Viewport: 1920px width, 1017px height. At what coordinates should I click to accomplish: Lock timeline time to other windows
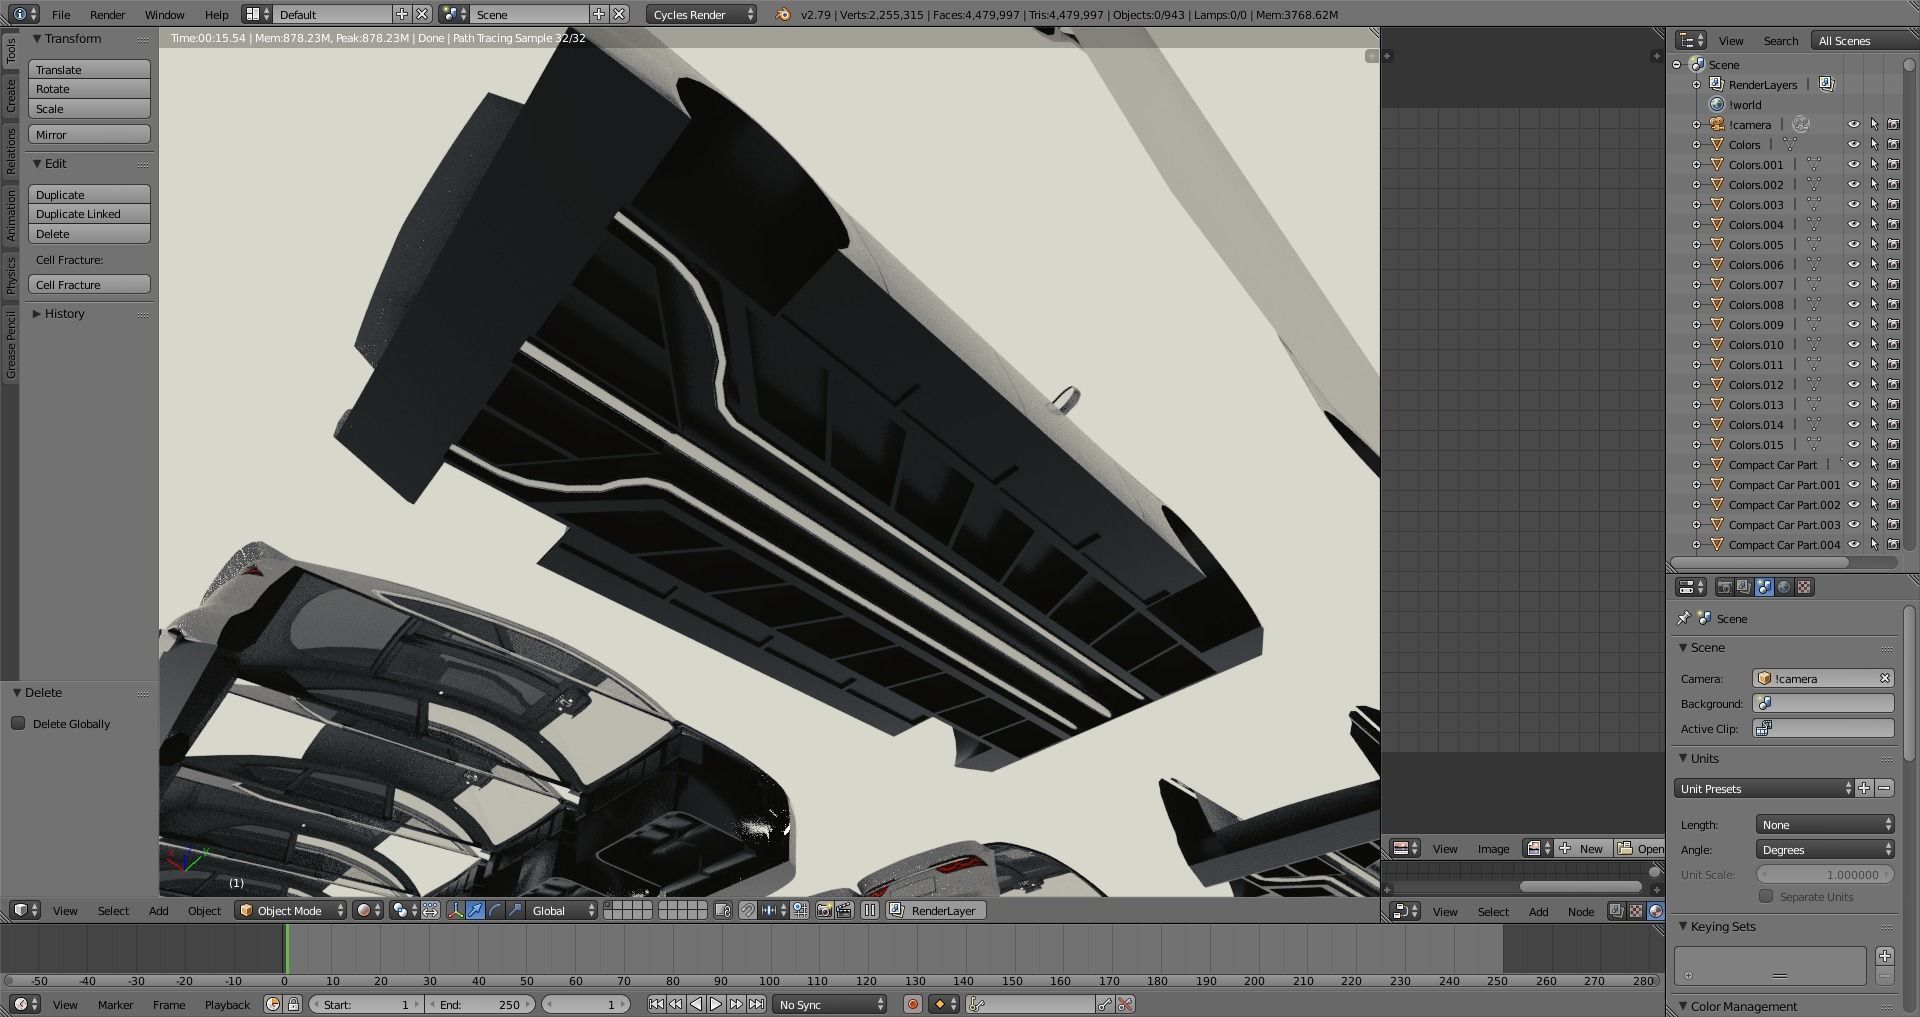294,1004
